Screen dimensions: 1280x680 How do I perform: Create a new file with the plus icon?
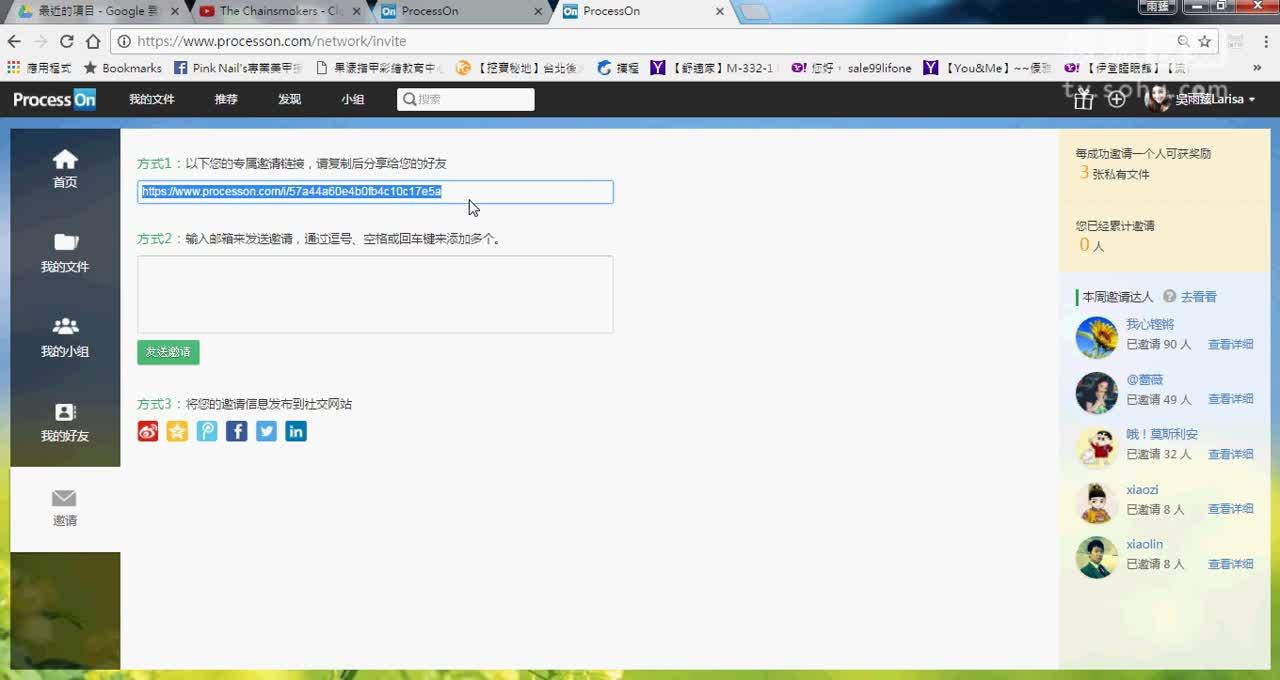coord(1117,99)
